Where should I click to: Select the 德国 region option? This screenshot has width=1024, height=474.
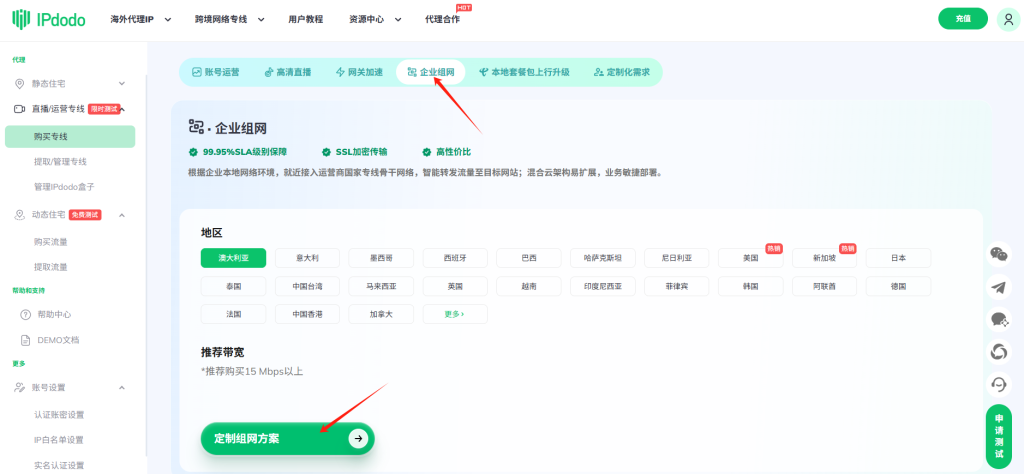click(899, 286)
